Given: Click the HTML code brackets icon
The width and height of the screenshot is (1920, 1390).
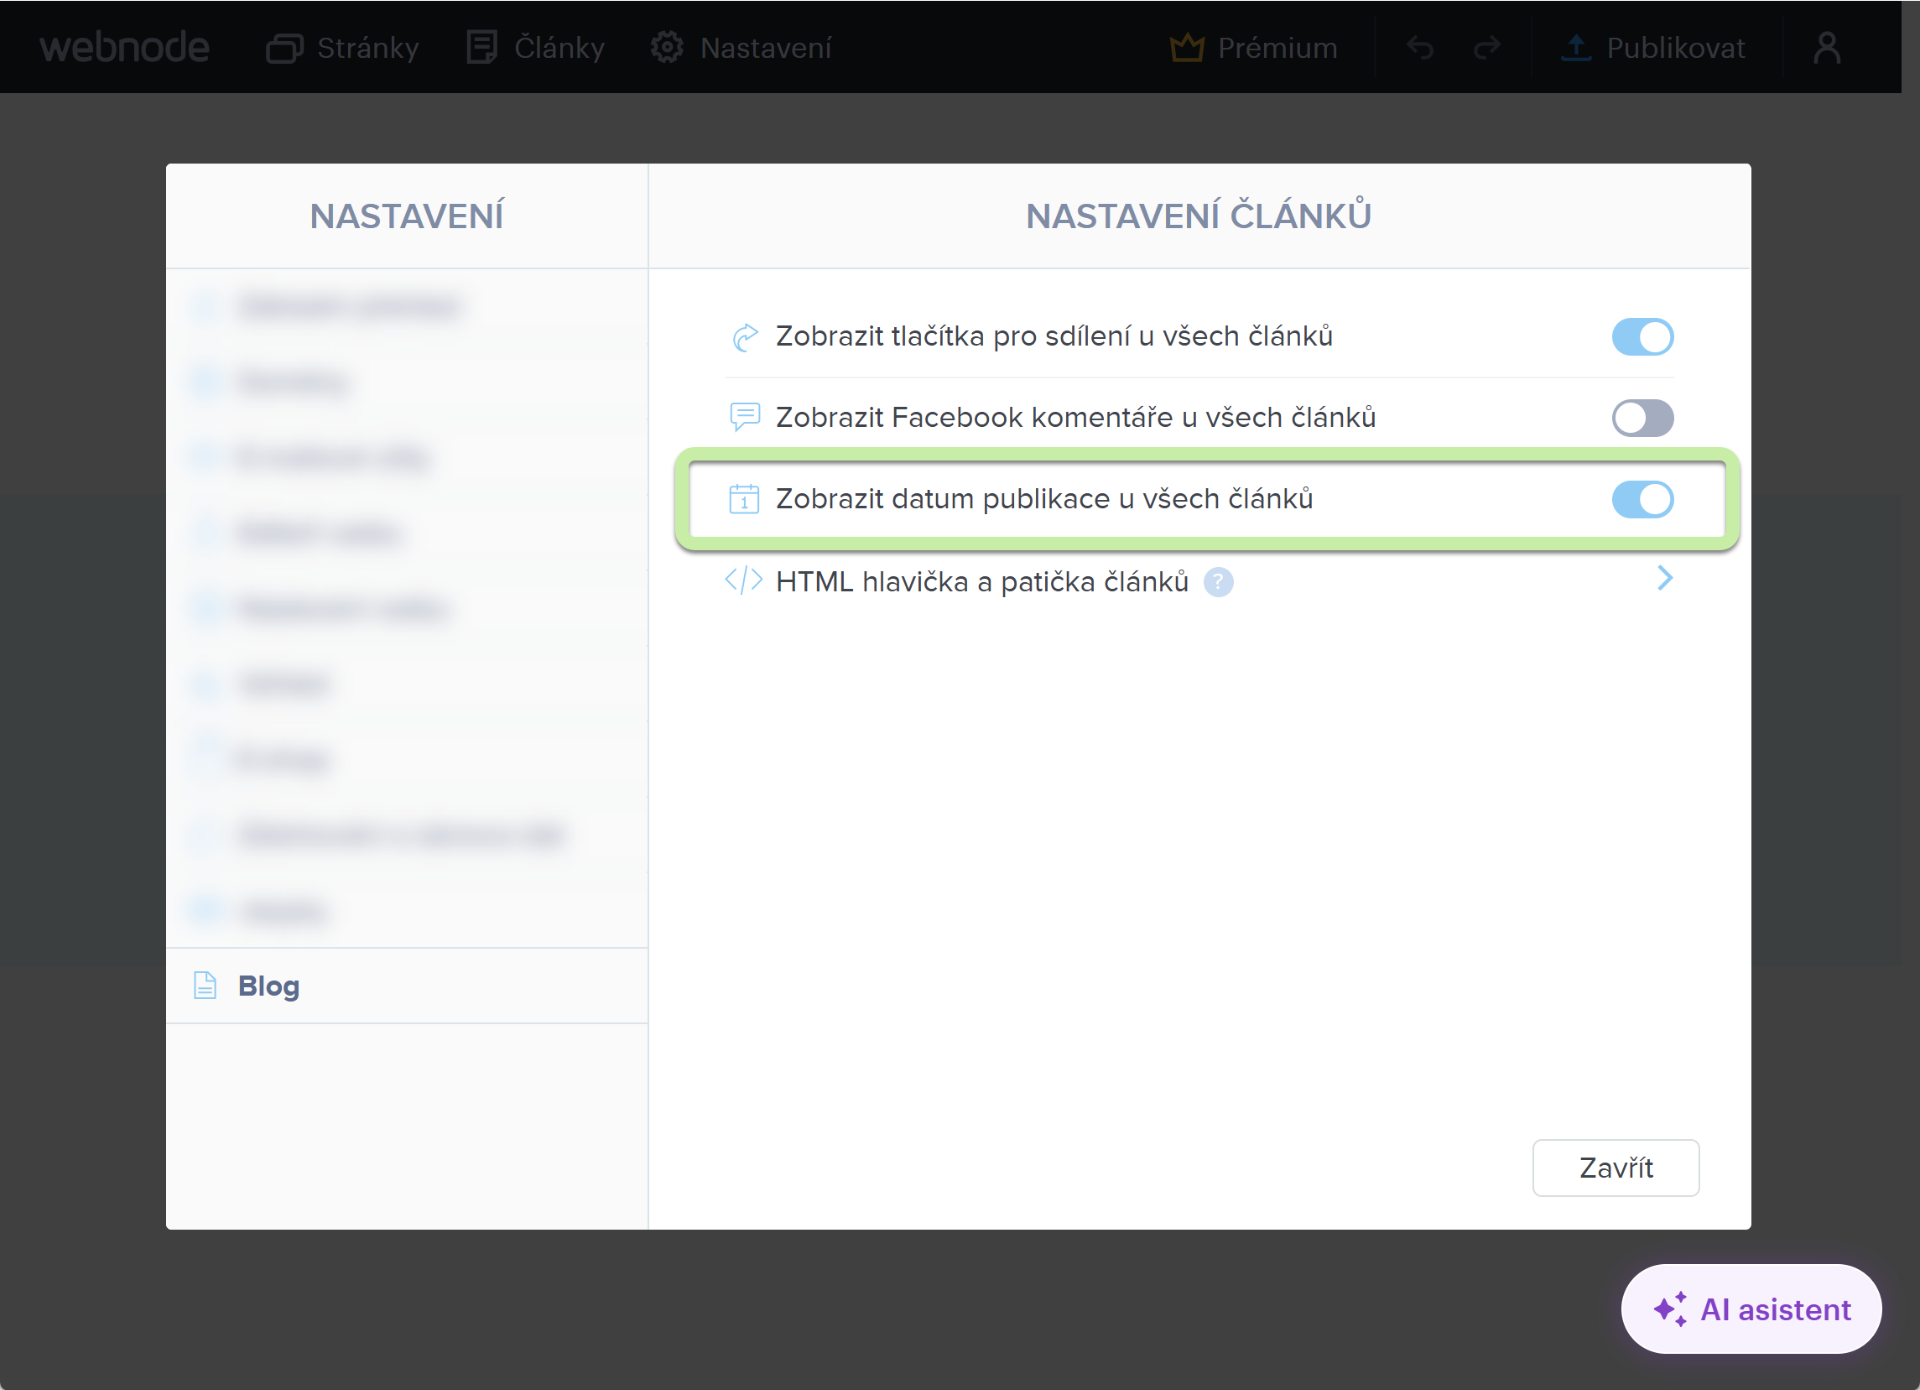Looking at the screenshot, I should point(744,580).
